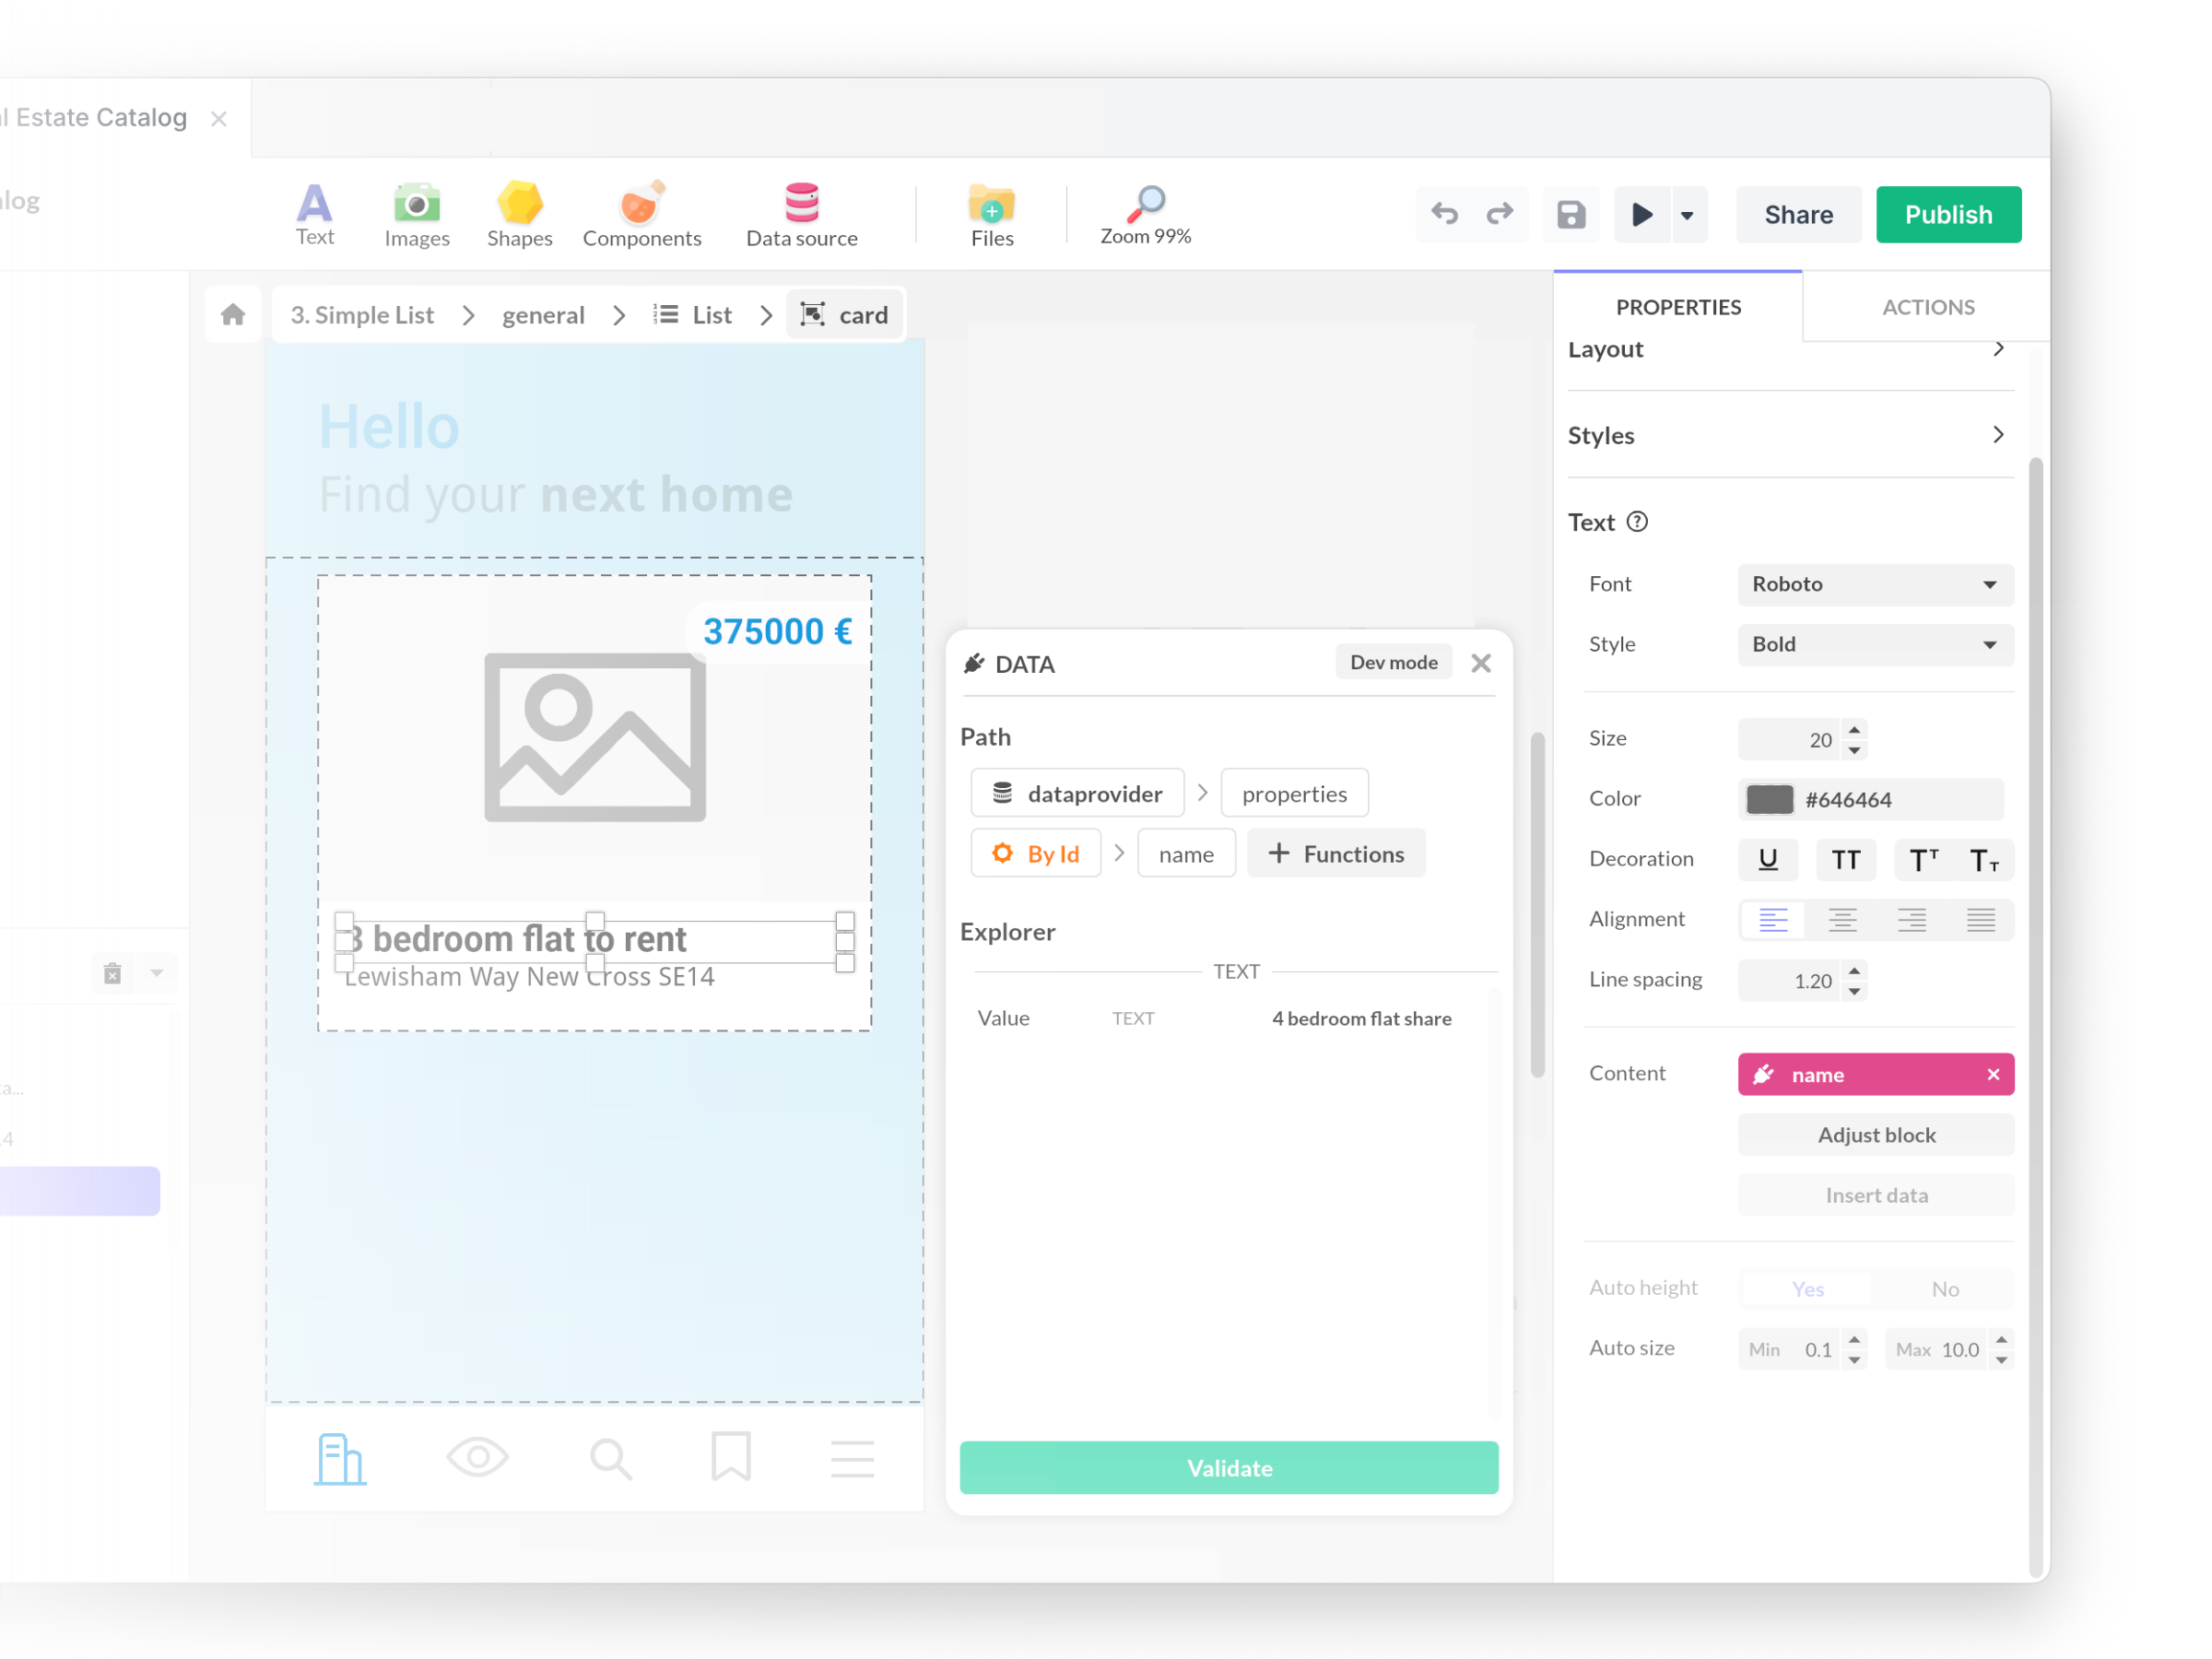Click the text color swatch #646464
2212x1659 pixels.
(1770, 798)
